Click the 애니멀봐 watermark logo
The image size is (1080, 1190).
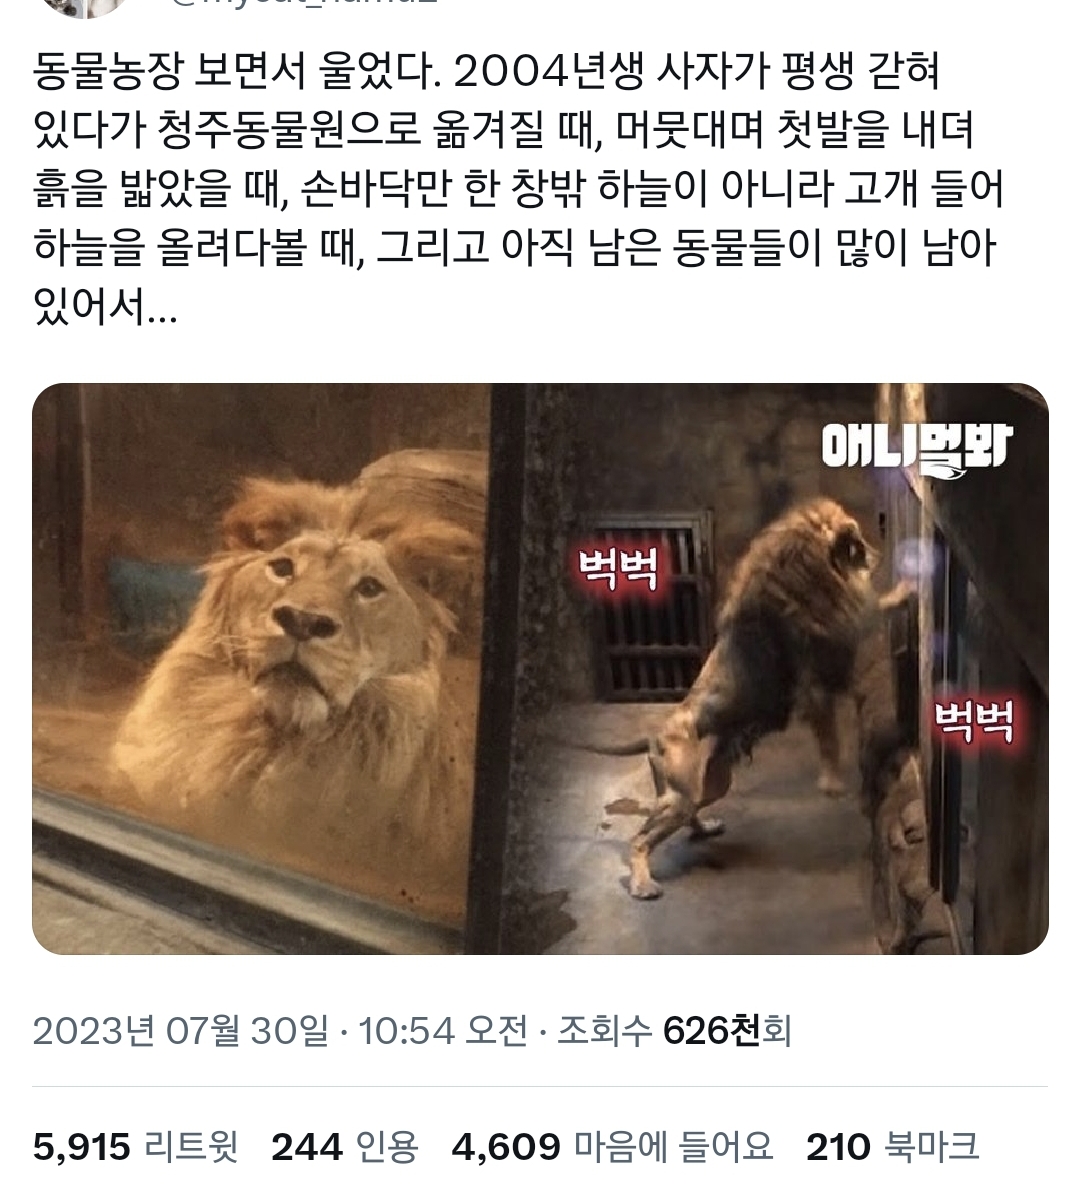coord(917,449)
